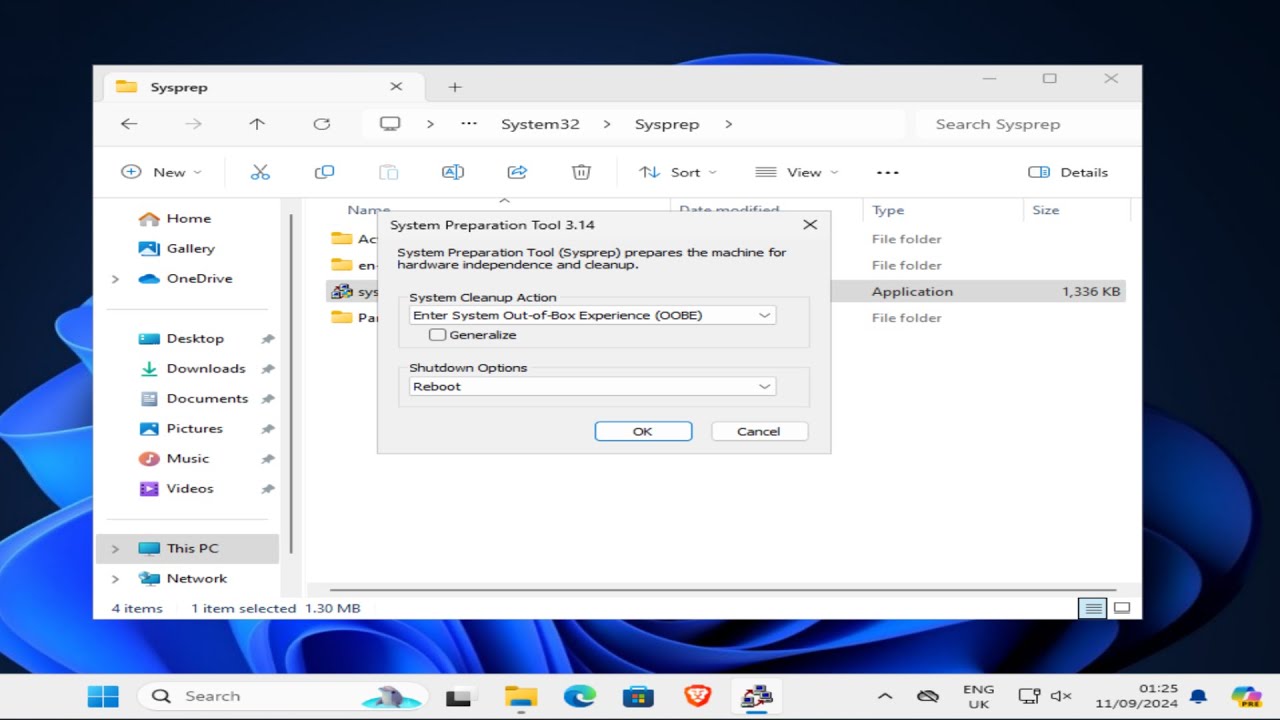Open Home in the navigation pane
The image size is (1280, 720).
(188, 218)
